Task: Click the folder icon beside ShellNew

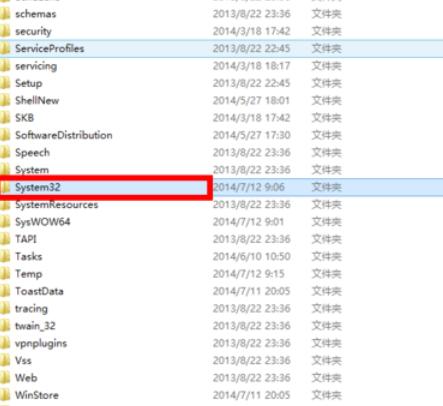Action: click(5, 101)
